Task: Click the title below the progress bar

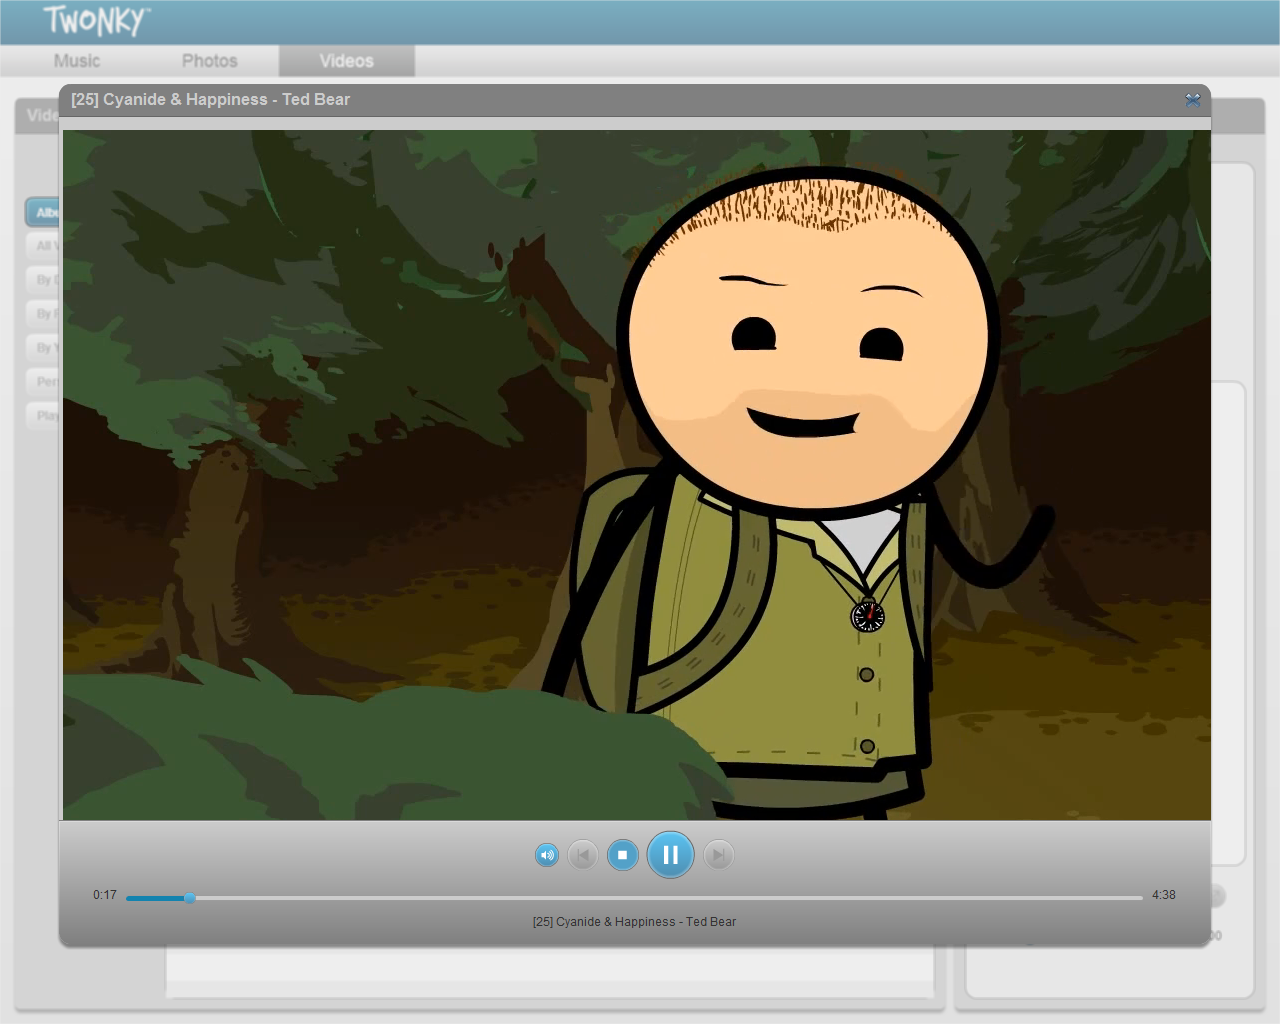Action: [634, 922]
